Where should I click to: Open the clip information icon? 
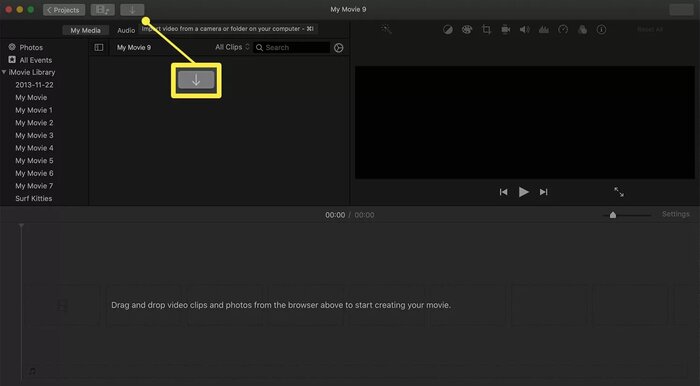[x=601, y=30]
